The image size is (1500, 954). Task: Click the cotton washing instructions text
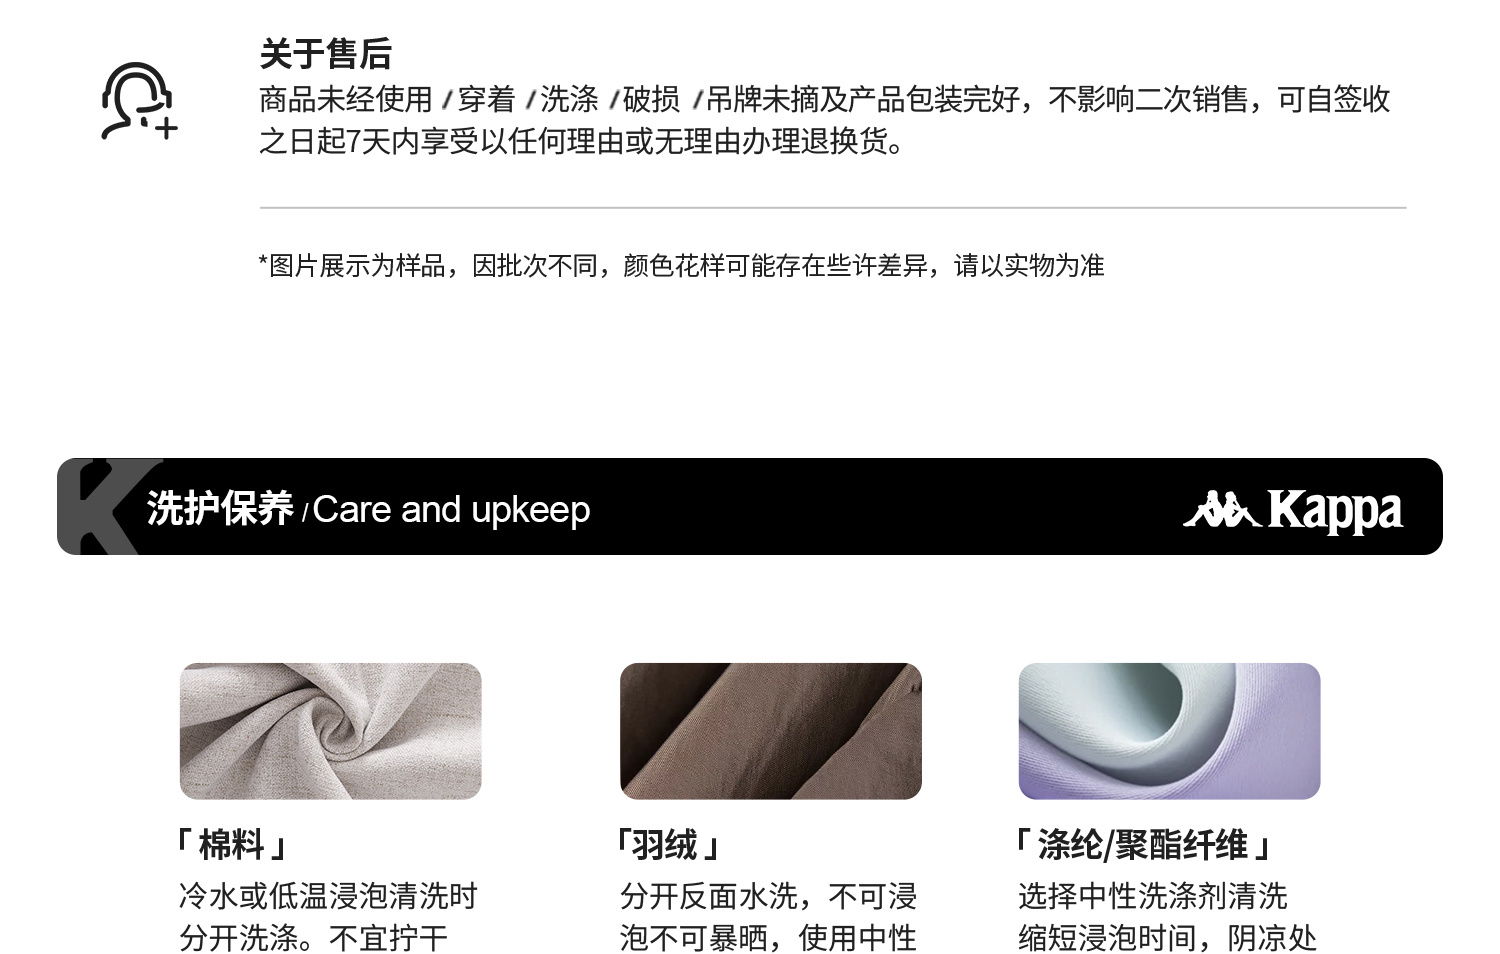pyautogui.click(x=328, y=917)
